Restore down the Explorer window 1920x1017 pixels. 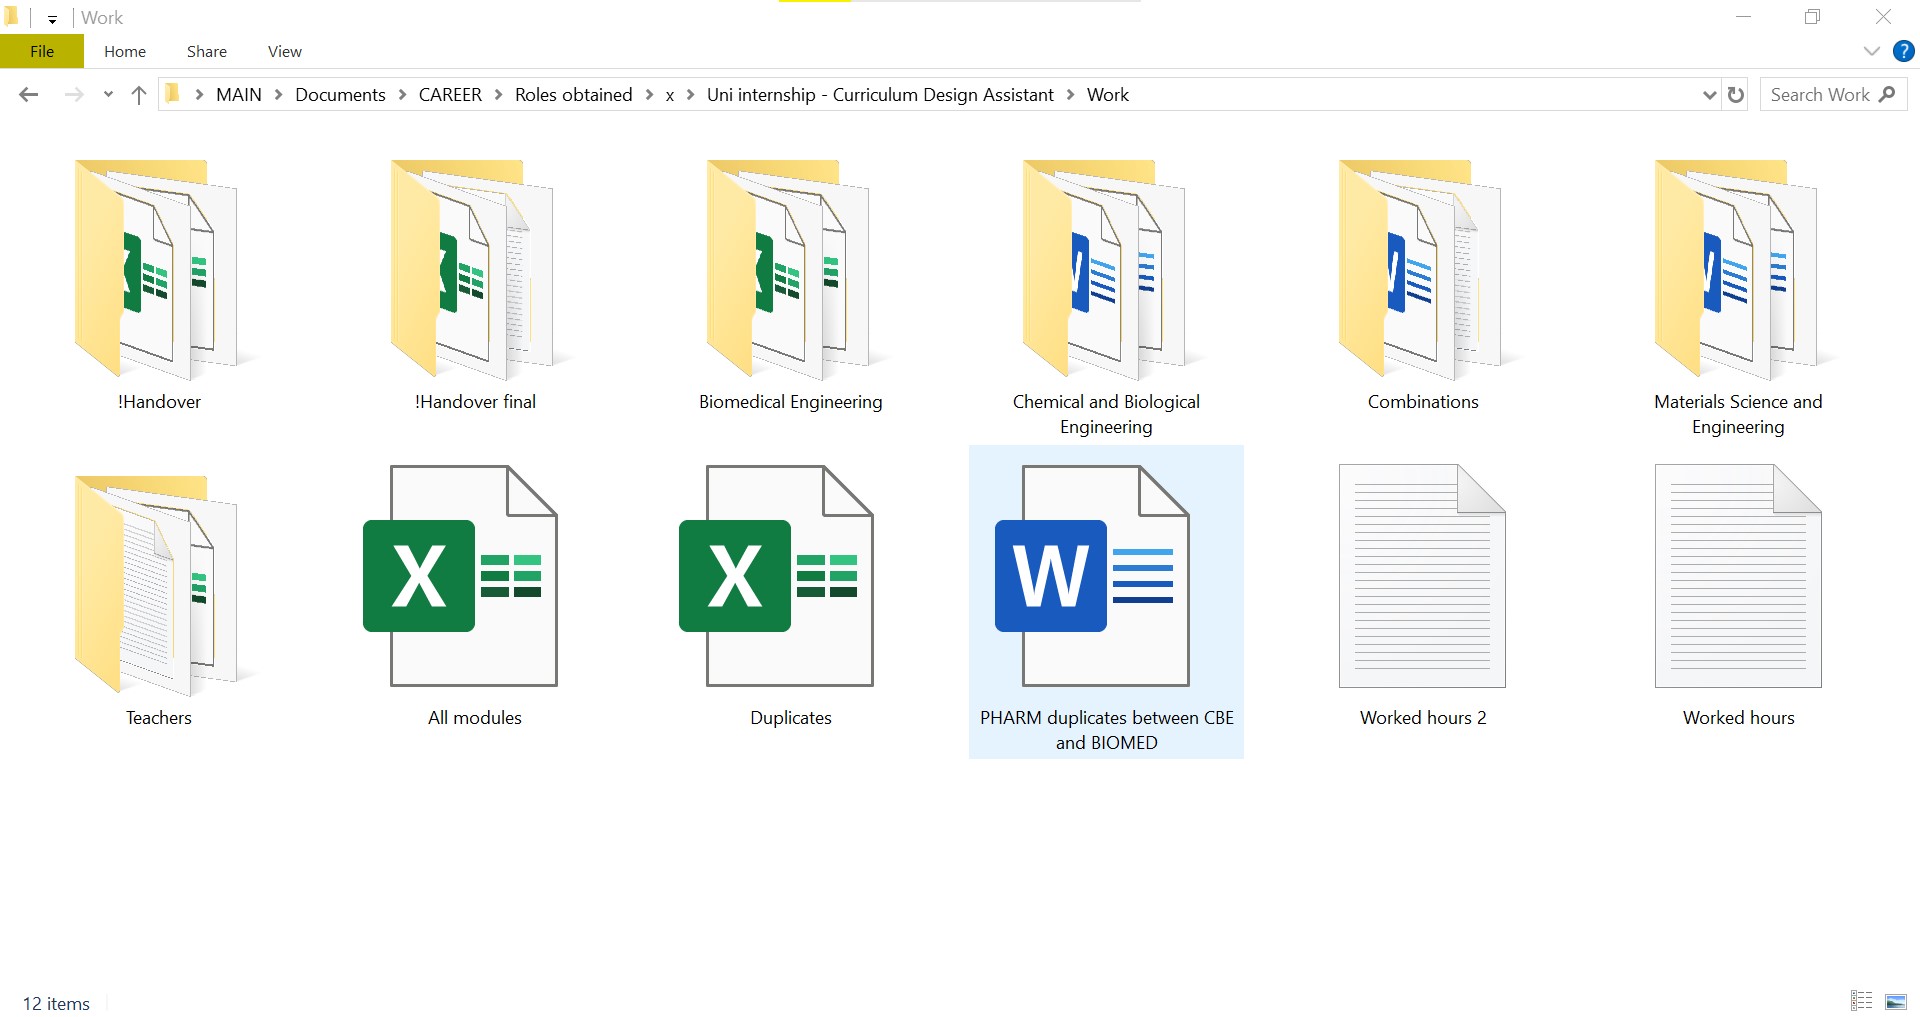(x=1812, y=16)
